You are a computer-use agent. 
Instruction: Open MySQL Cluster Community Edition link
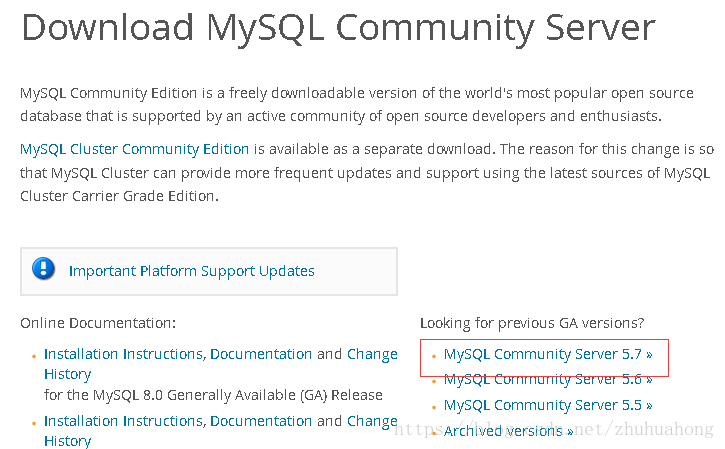tap(135, 149)
